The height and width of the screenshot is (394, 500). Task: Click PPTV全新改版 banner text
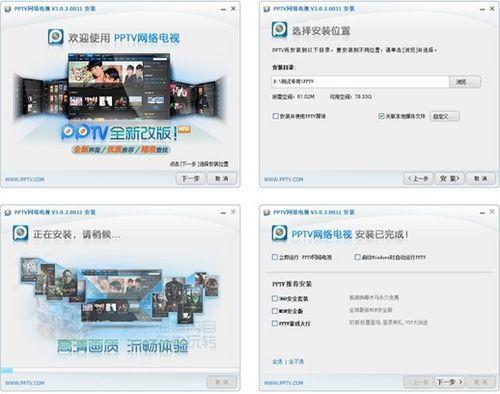coord(119,133)
